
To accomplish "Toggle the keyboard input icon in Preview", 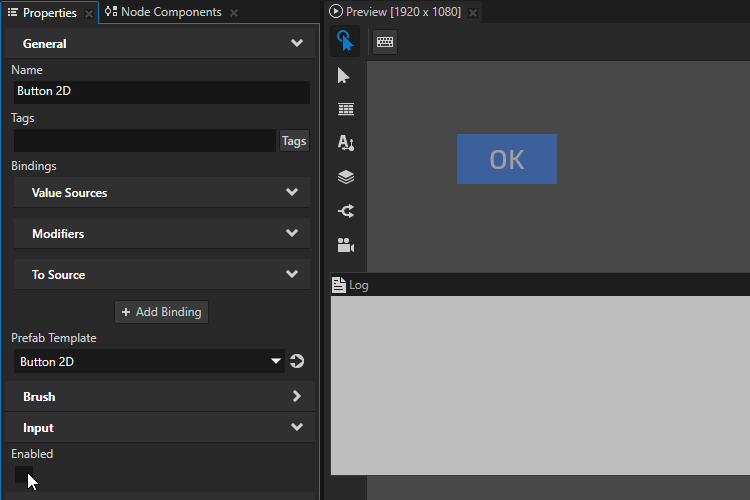I will [x=385, y=42].
